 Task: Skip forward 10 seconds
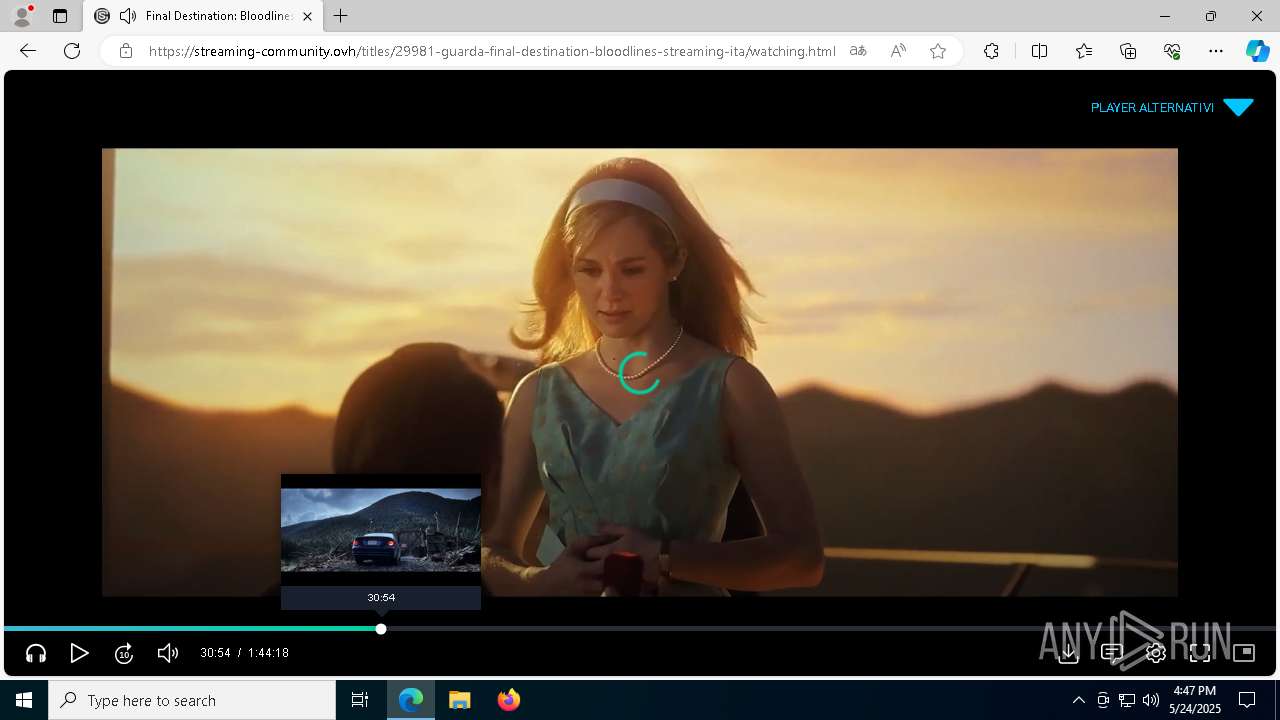pos(124,653)
